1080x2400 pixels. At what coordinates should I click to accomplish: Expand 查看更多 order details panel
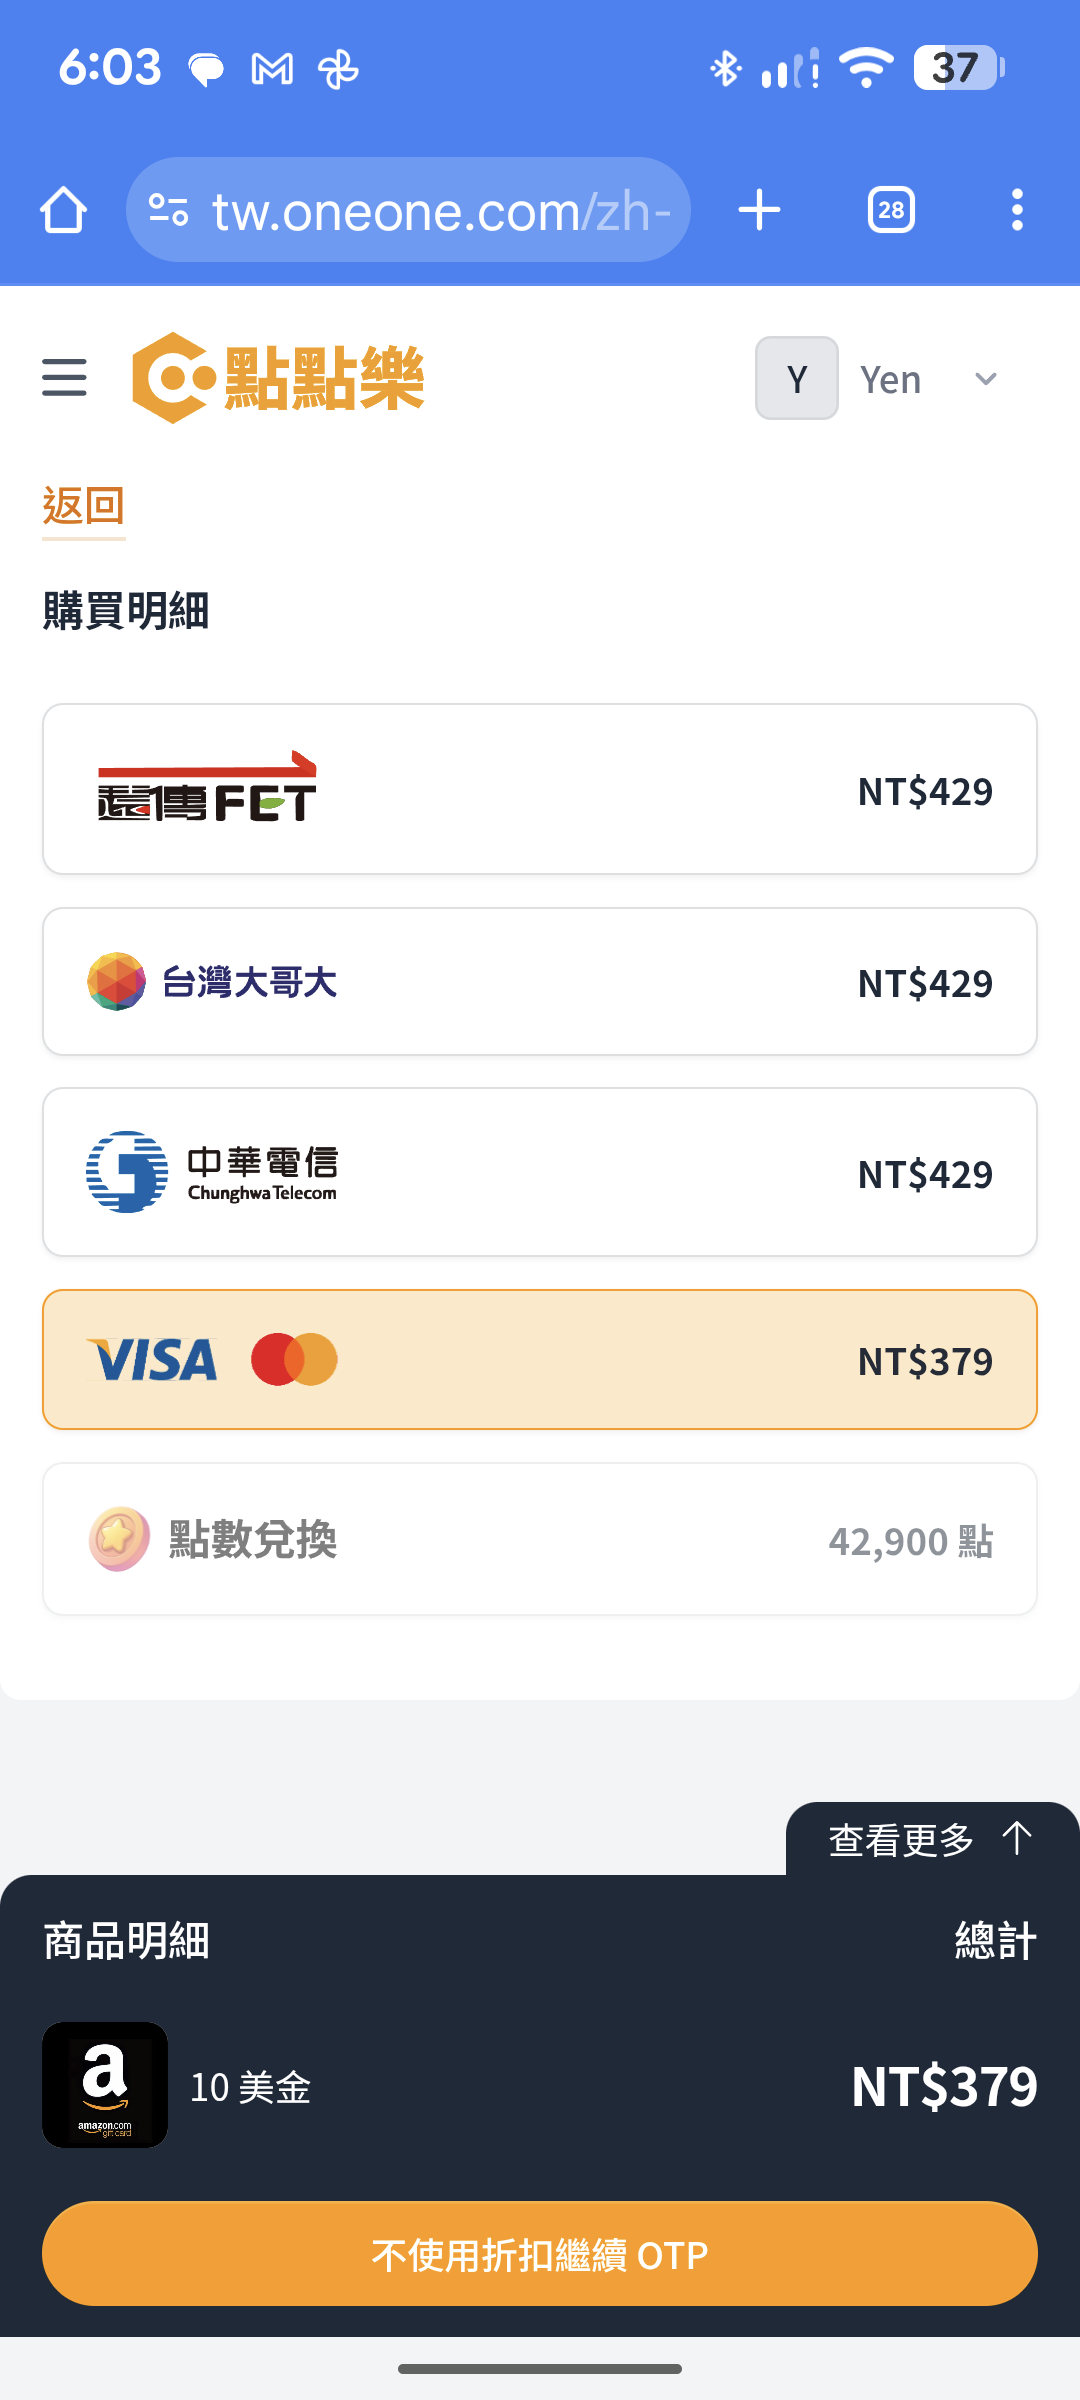[x=931, y=1839]
